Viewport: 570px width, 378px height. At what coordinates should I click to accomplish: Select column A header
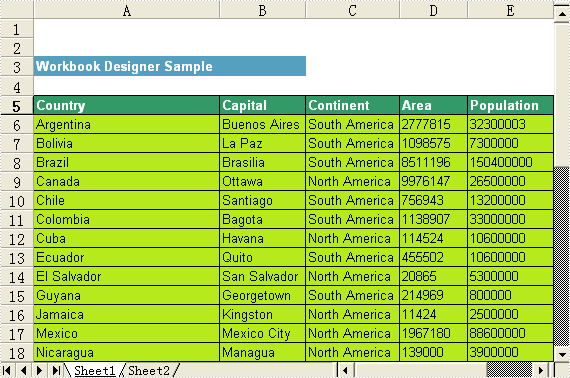pos(127,11)
